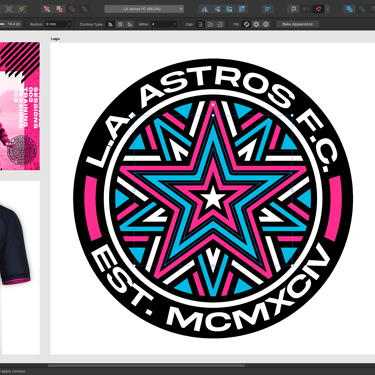Click the dimmed Move to Front icon
The image size is (375, 375).
coord(84,9)
